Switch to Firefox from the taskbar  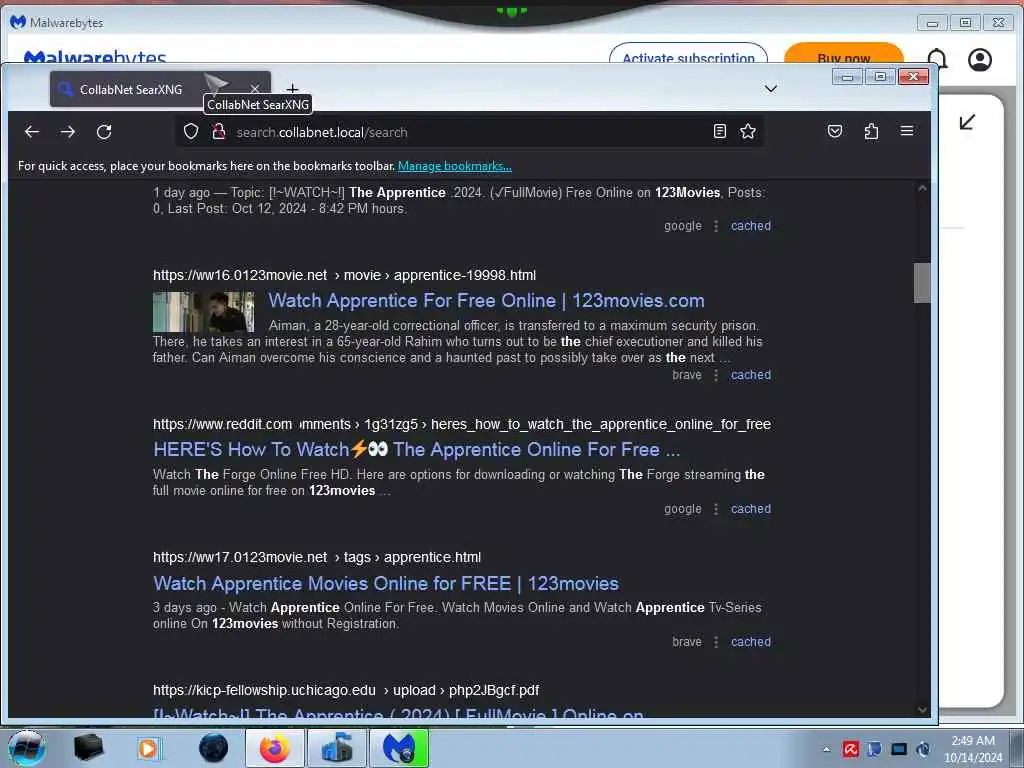275,748
